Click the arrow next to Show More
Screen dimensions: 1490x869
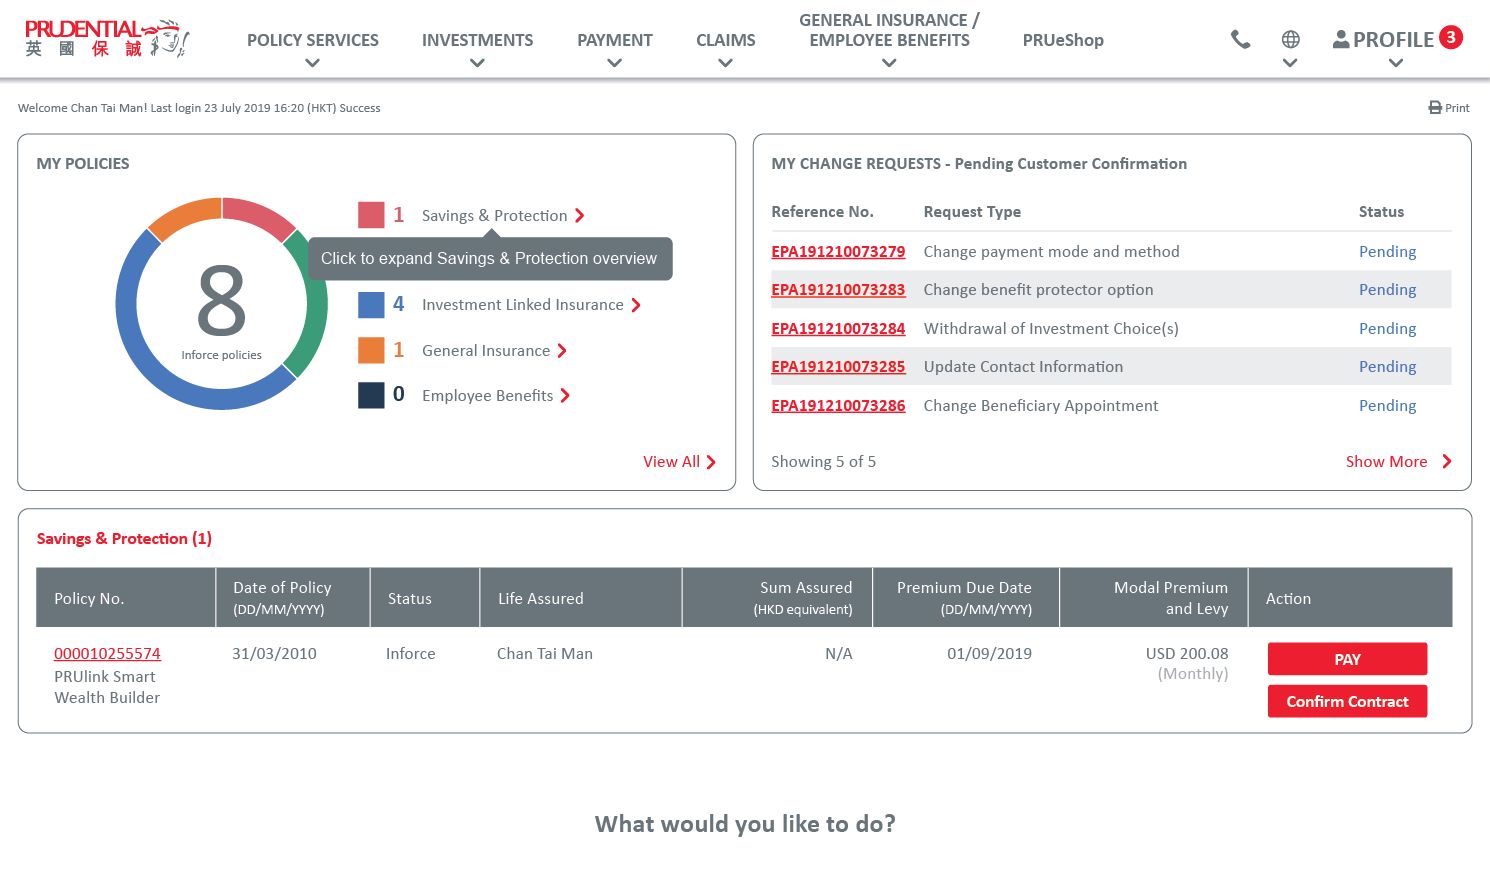(1446, 461)
